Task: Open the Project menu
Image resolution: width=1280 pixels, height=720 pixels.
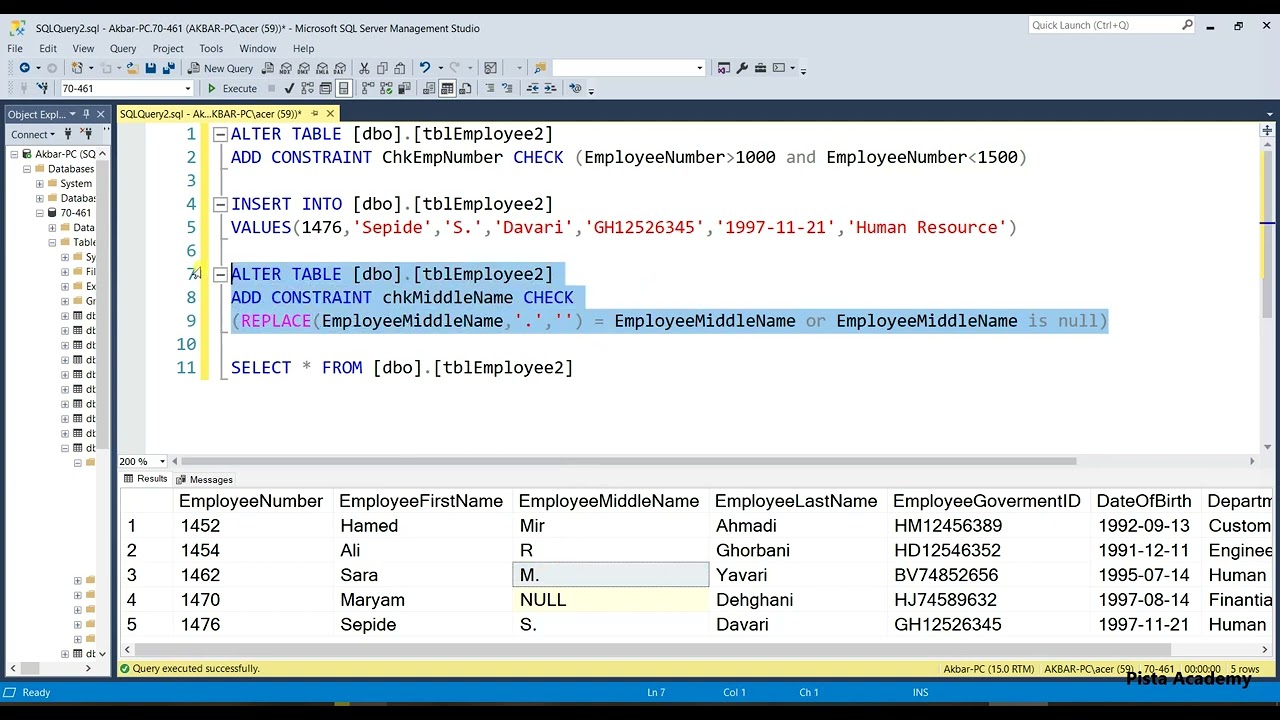Action: (168, 48)
